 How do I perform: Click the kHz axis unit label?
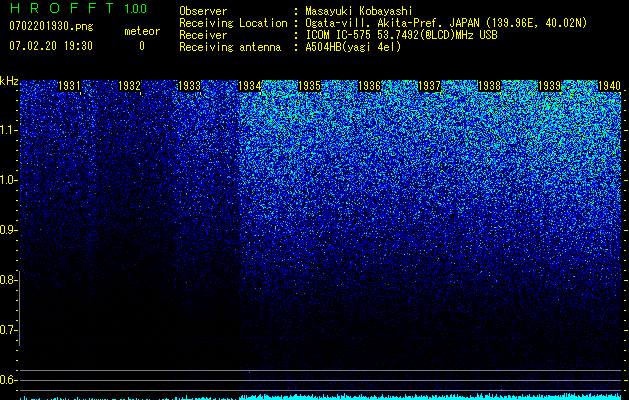[9, 81]
